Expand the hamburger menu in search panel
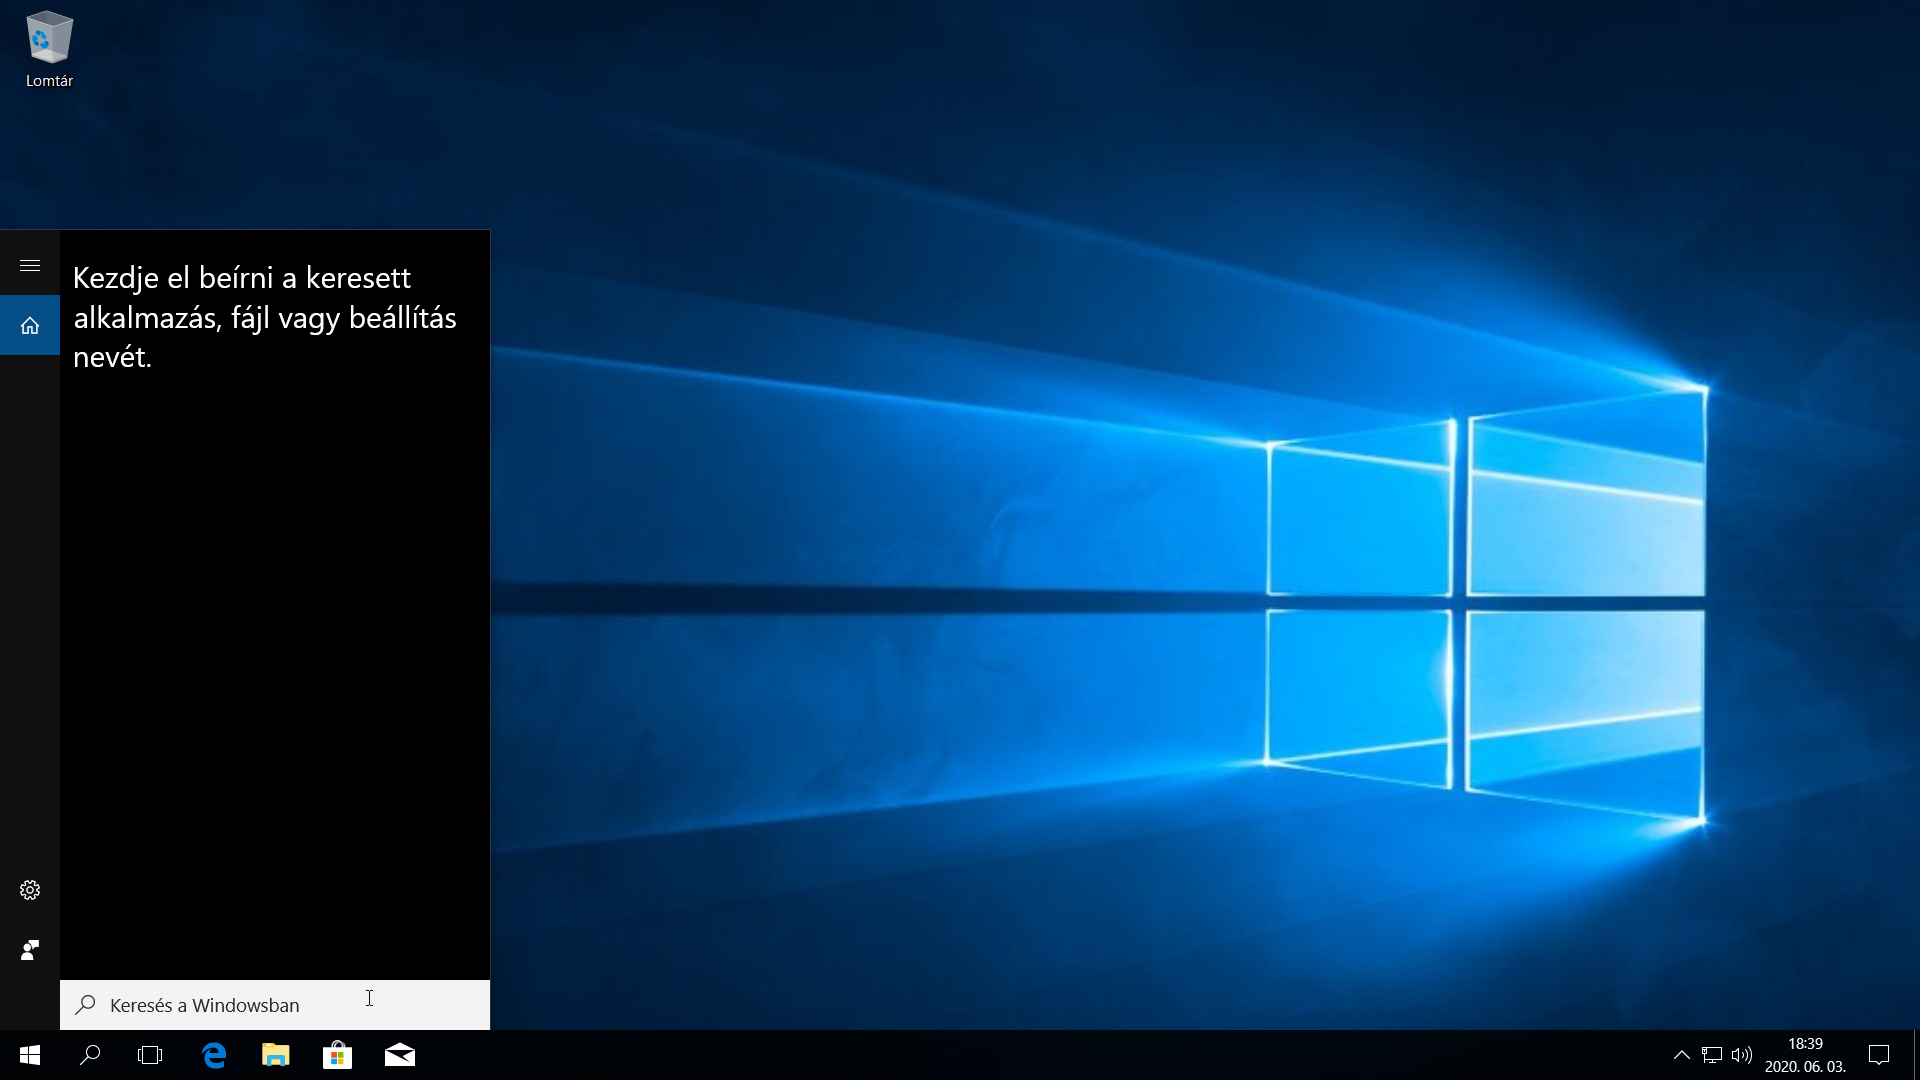The height and width of the screenshot is (1080, 1920). 30,265
